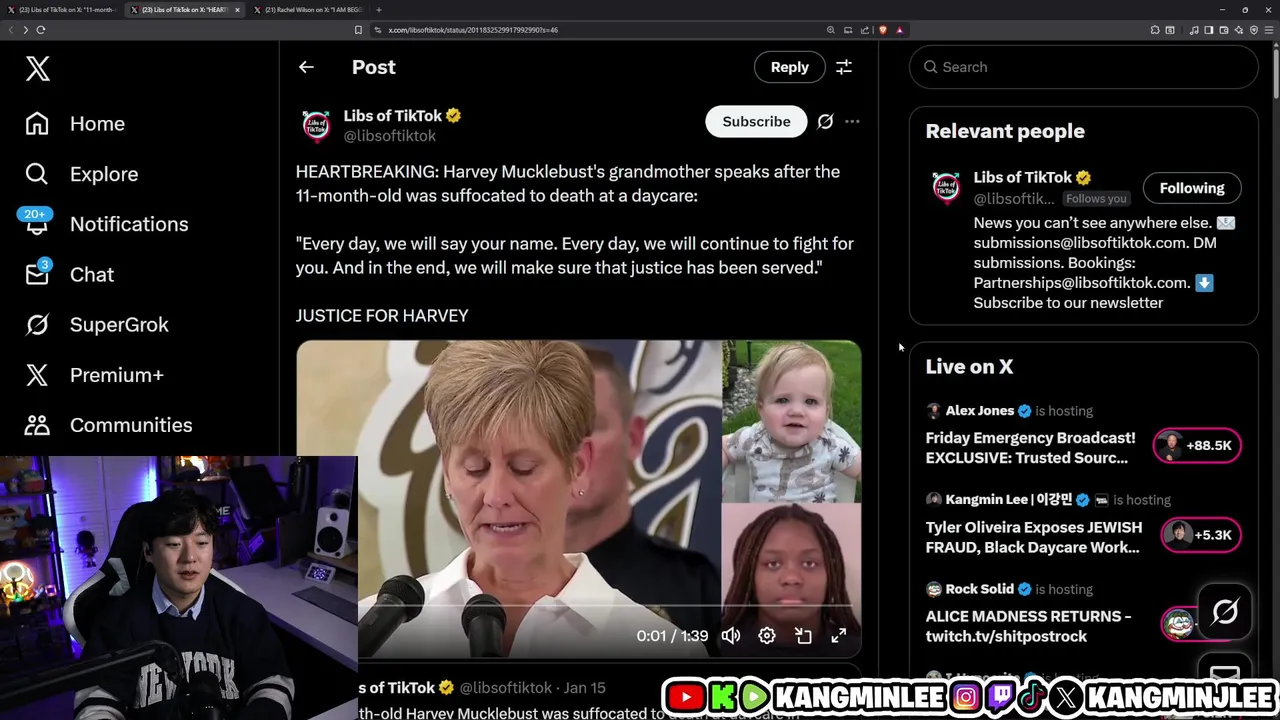Open Rock Solid ALICE MADNESS RETURNS stream
The height and width of the screenshot is (720, 1280).
coord(1028,626)
